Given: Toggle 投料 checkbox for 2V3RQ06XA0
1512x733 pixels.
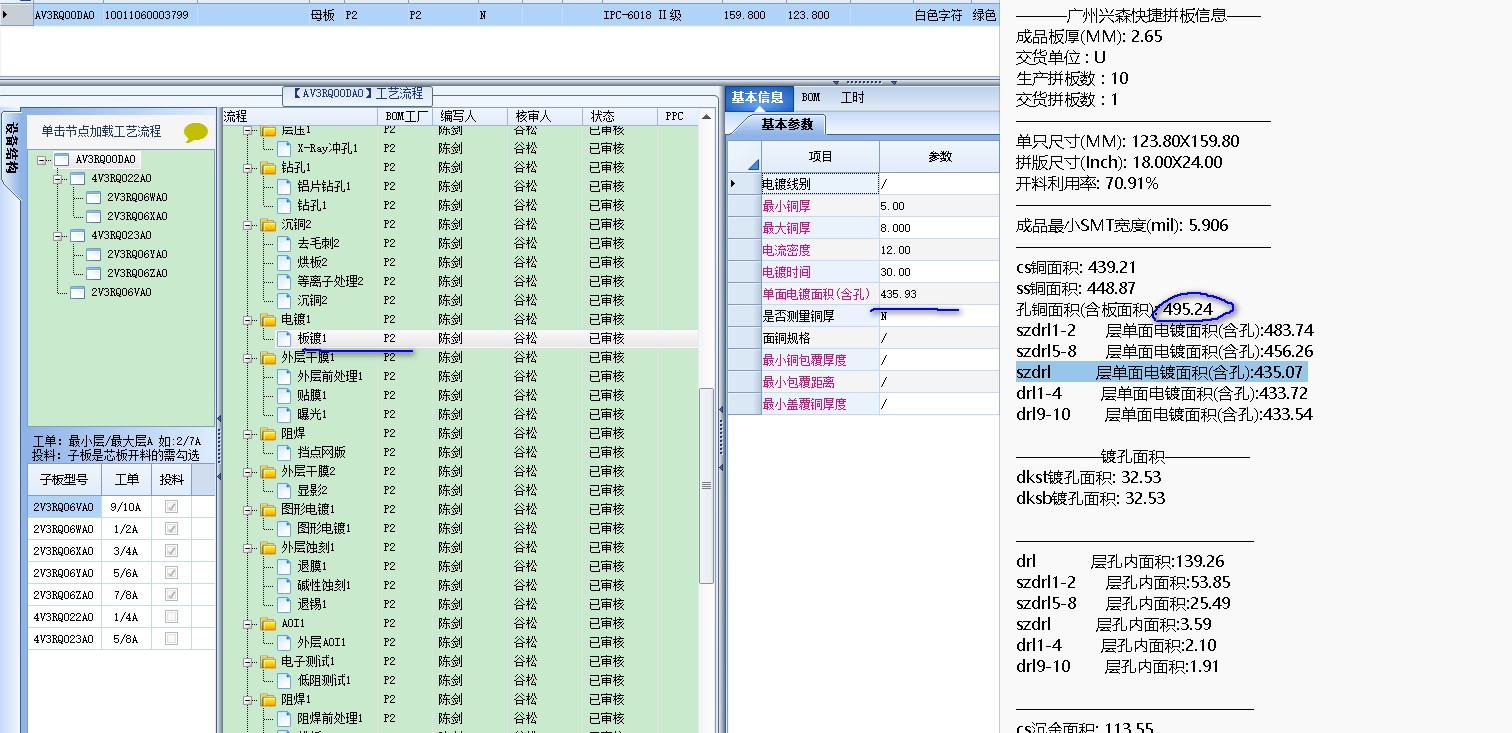Looking at the screenshot, I should pos(171,551).
